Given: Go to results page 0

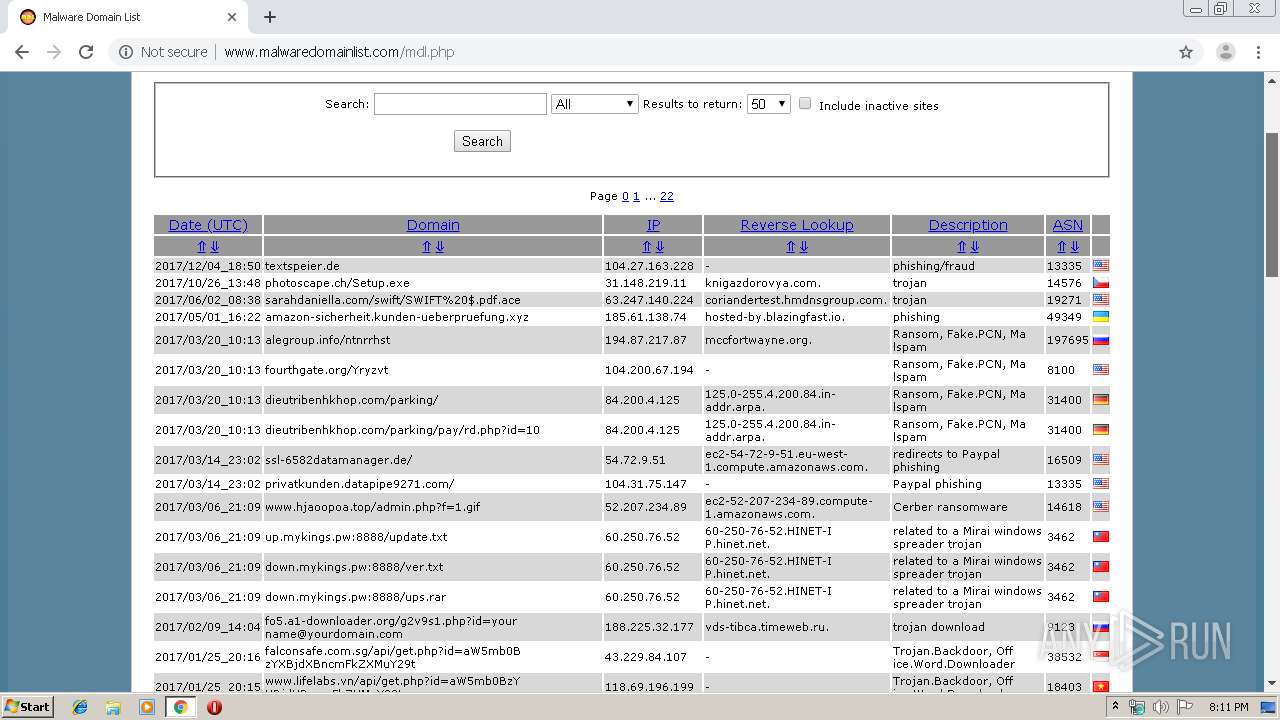Looking at the screenshot, I should point(625,196).
